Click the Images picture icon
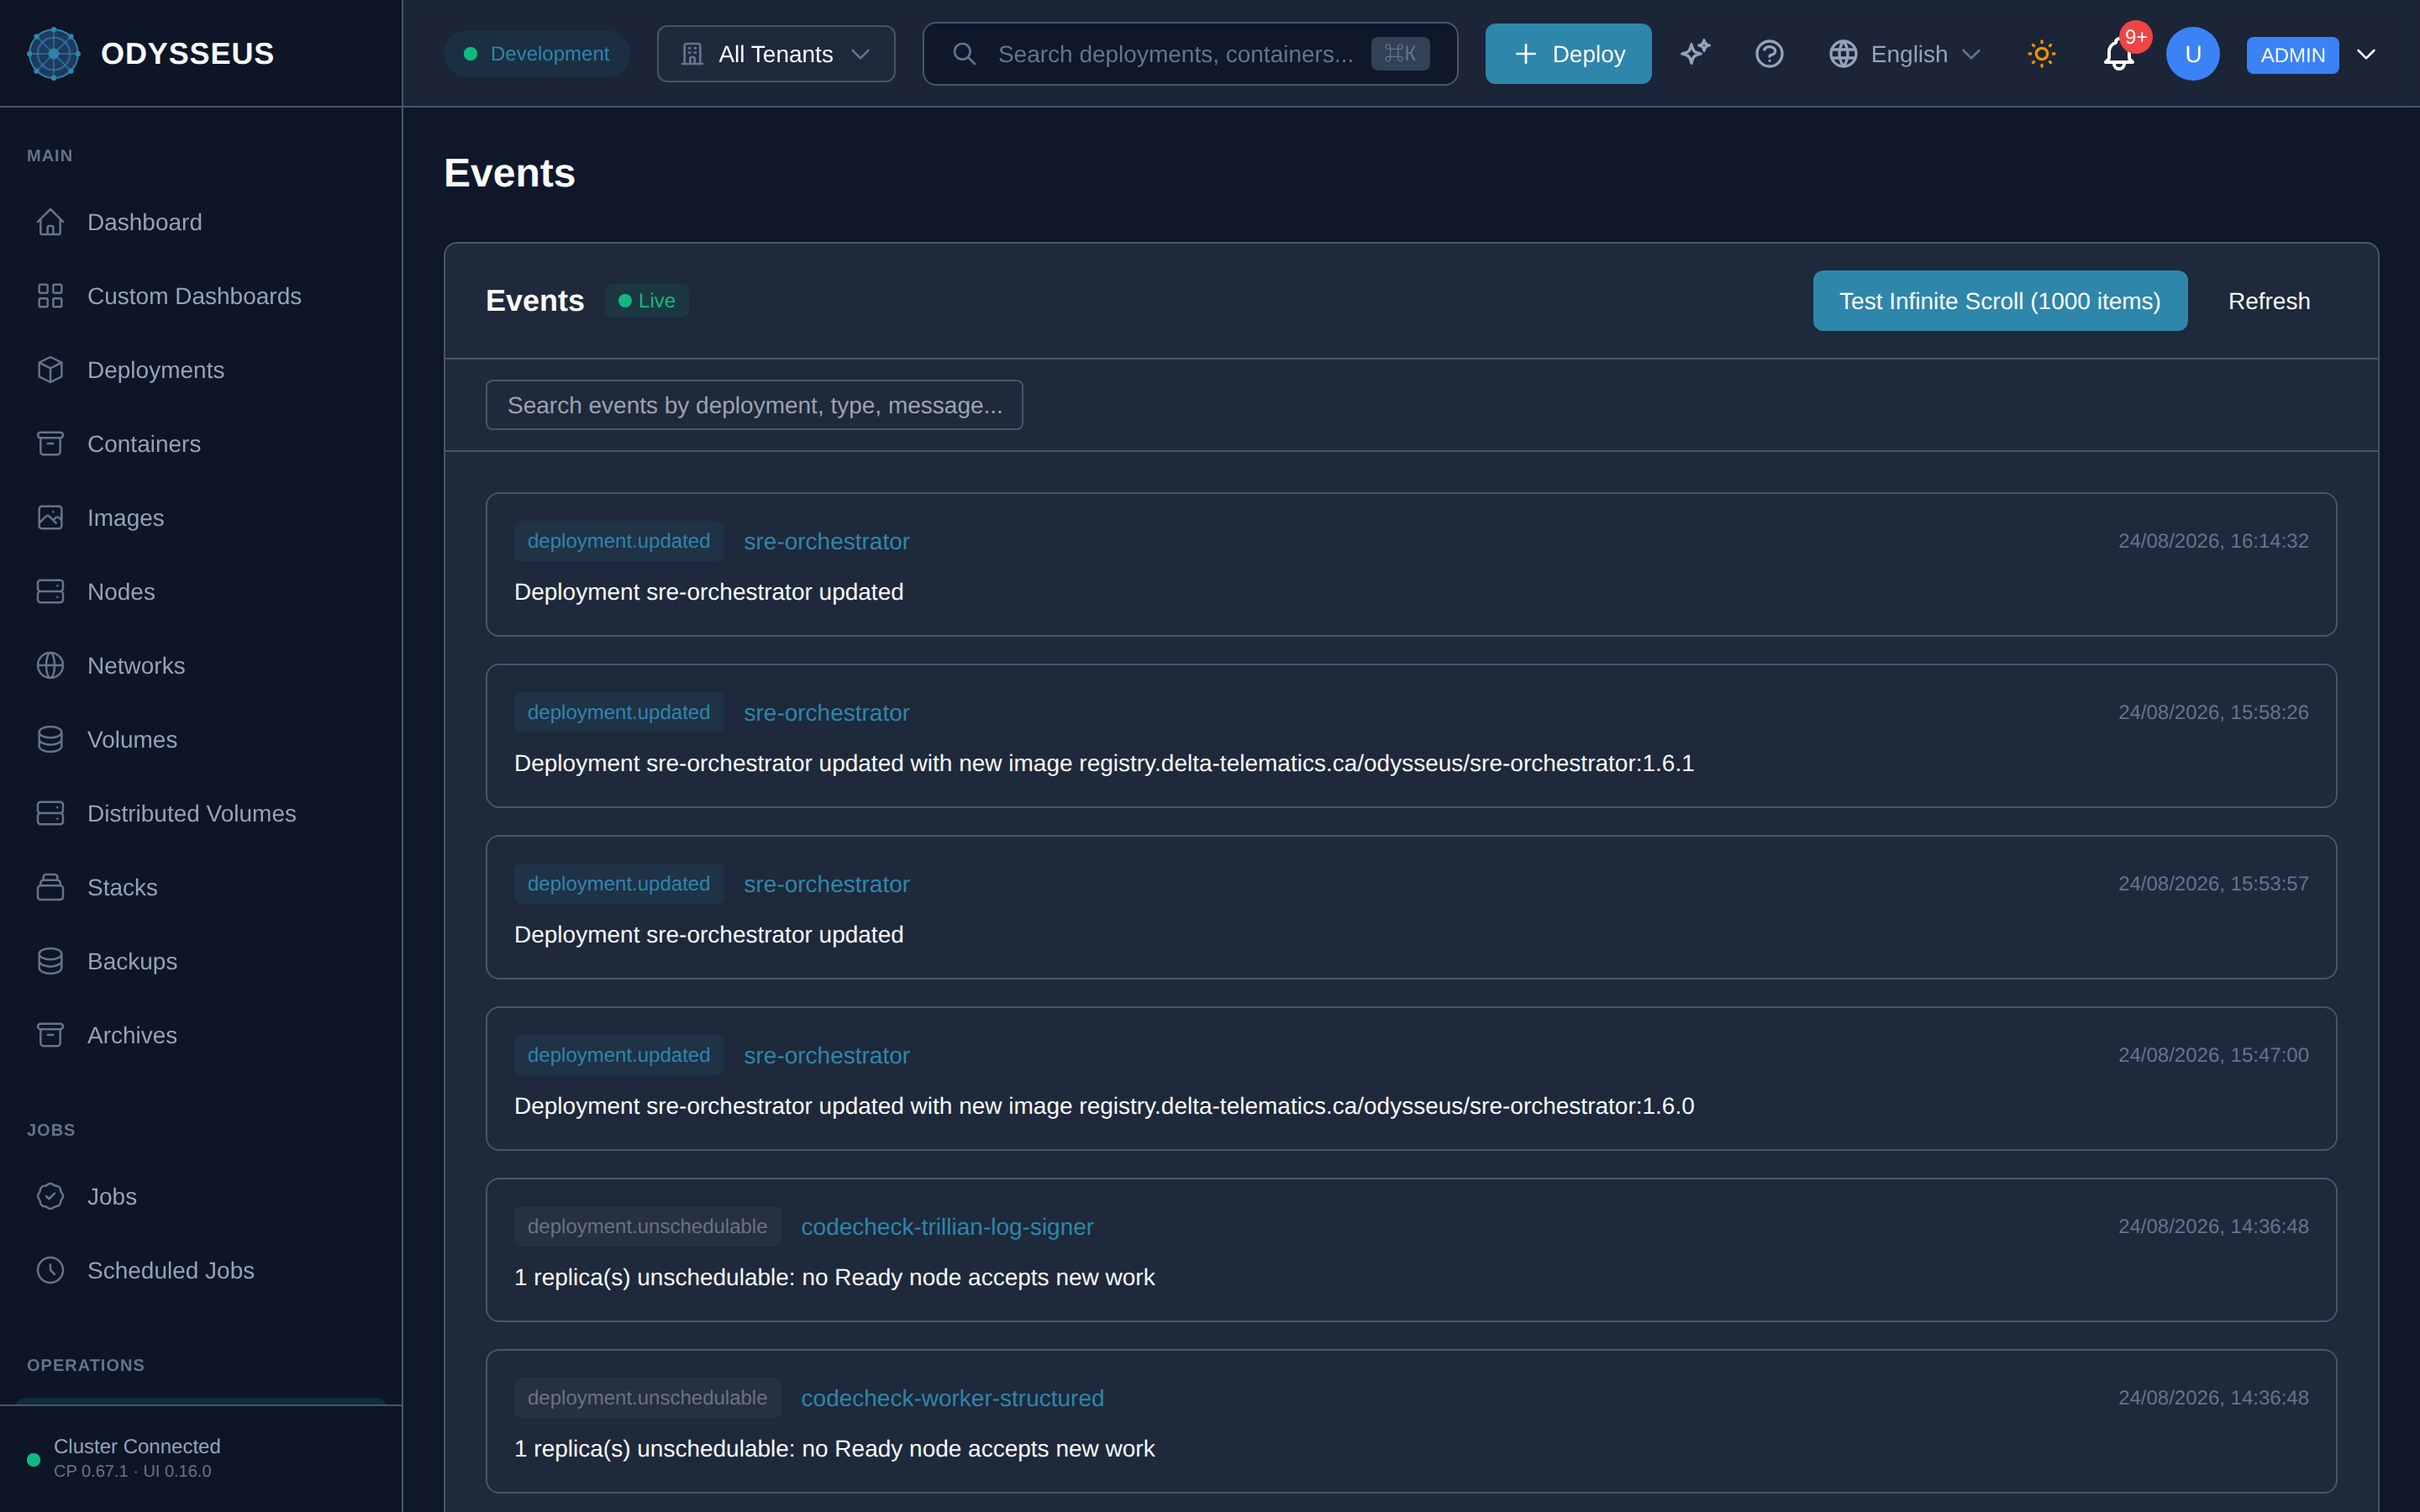Image resolution: width=2420 pixels, height=1512 pixels. [x=50, y=518]
